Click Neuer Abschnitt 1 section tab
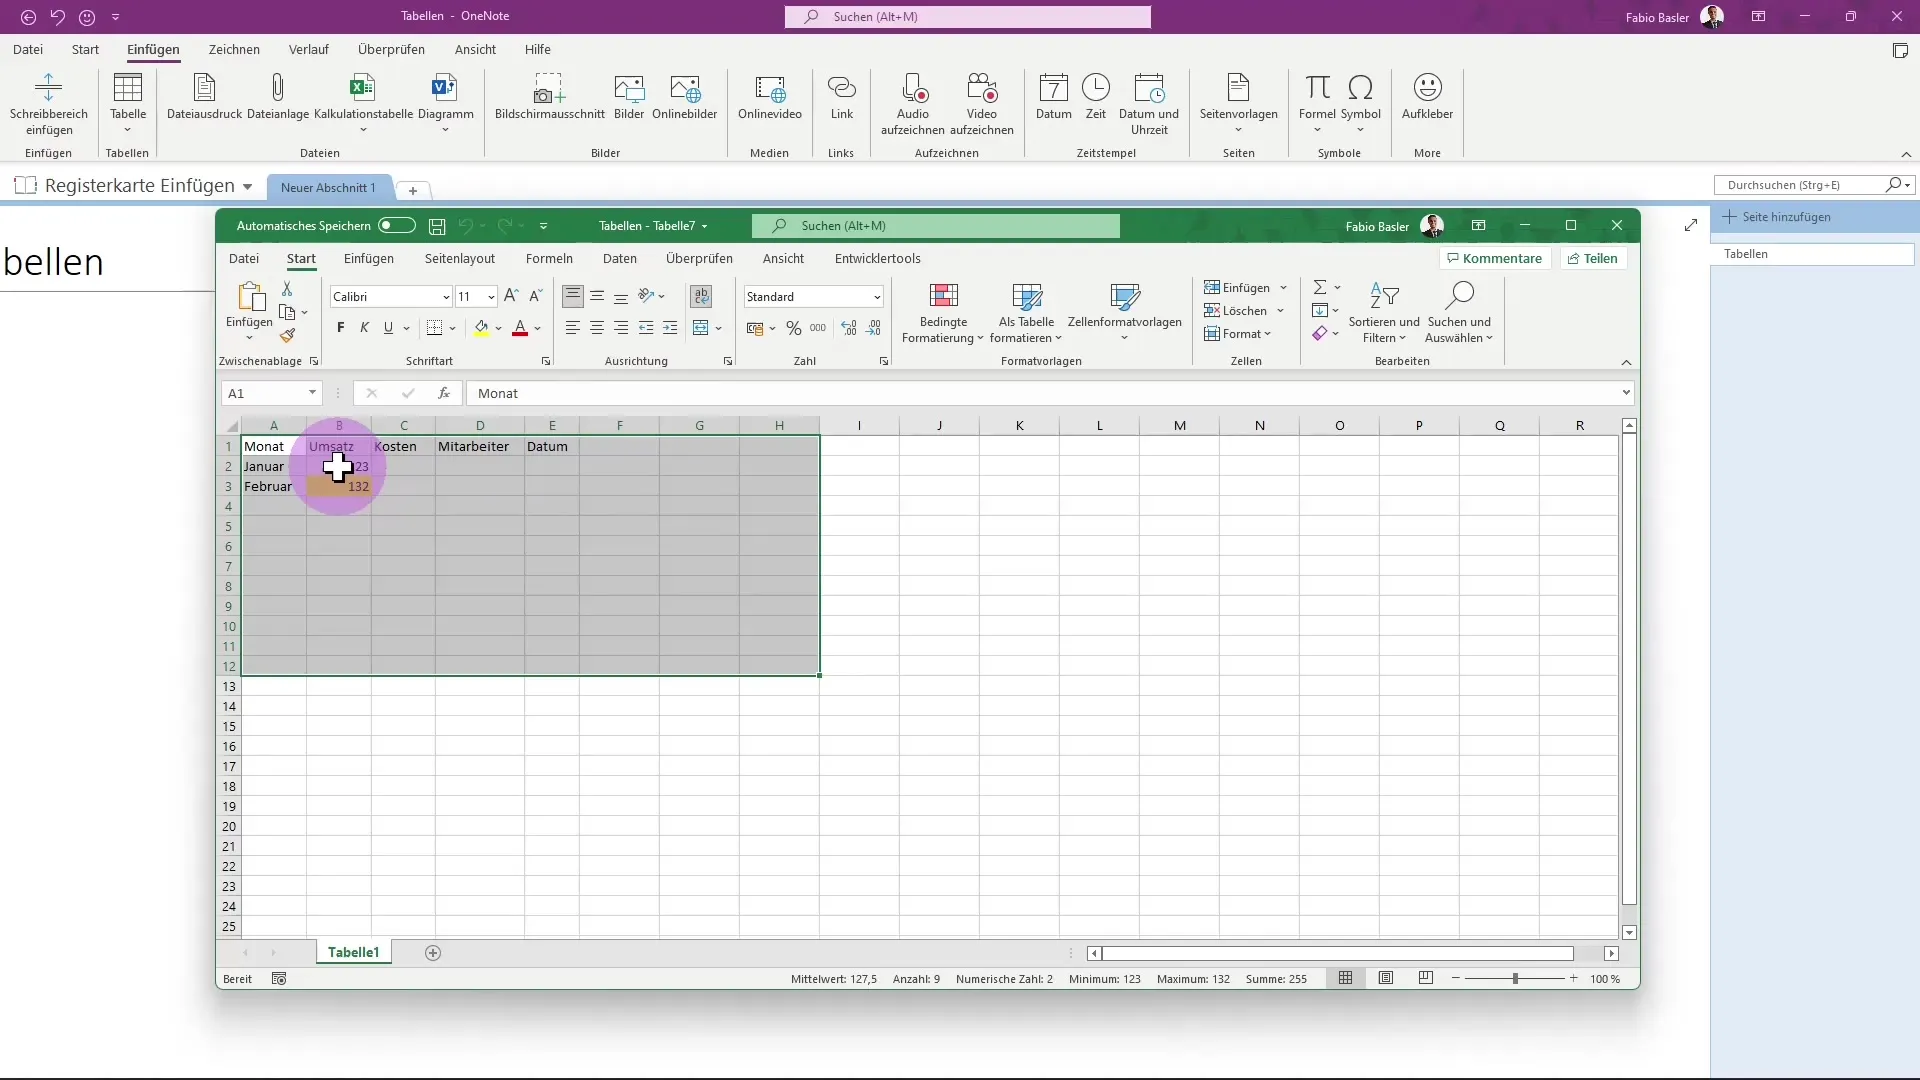Viewport: 1920px width, 1080px height. 328,187
